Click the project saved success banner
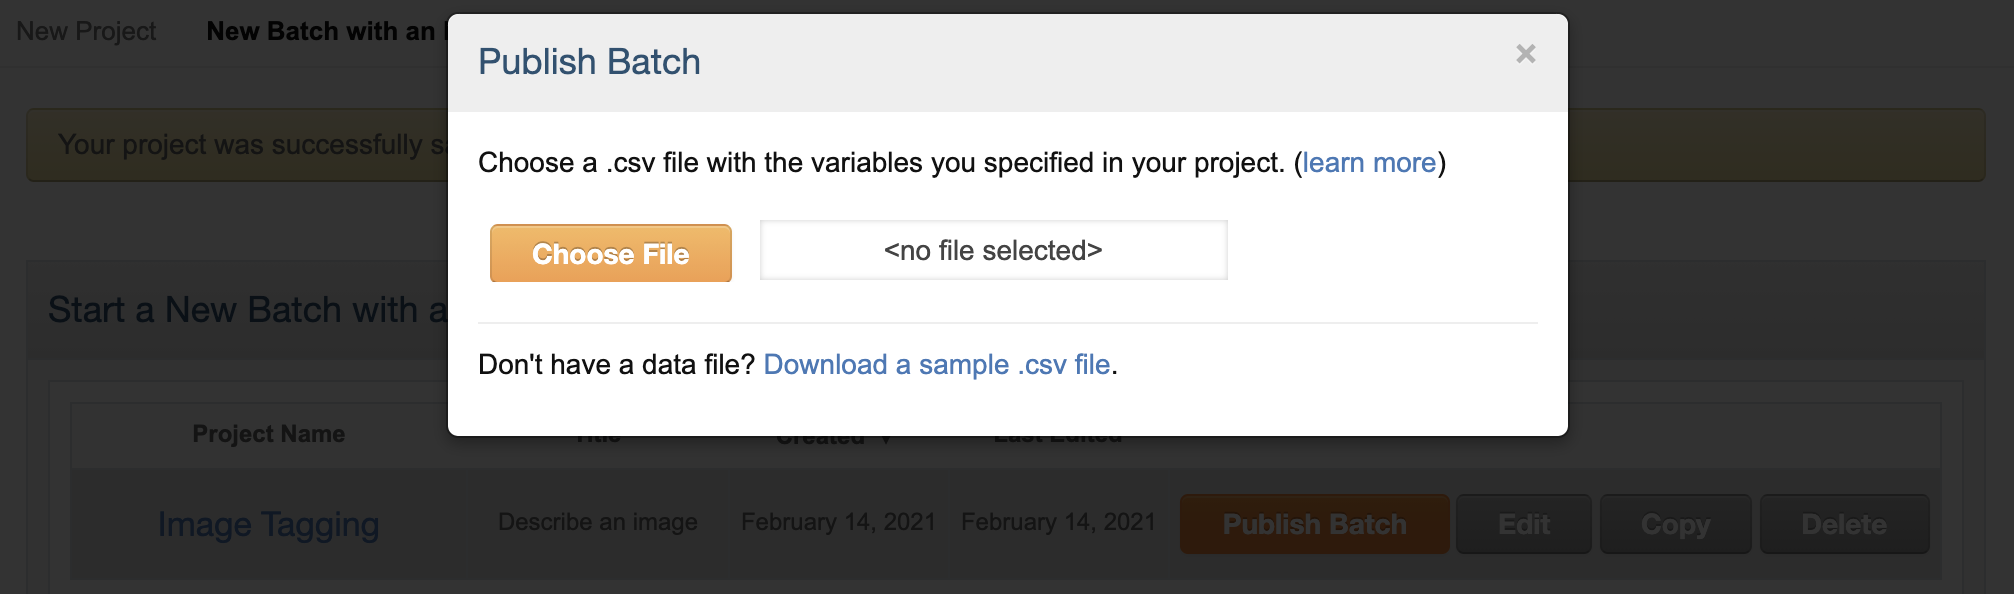 240,145
